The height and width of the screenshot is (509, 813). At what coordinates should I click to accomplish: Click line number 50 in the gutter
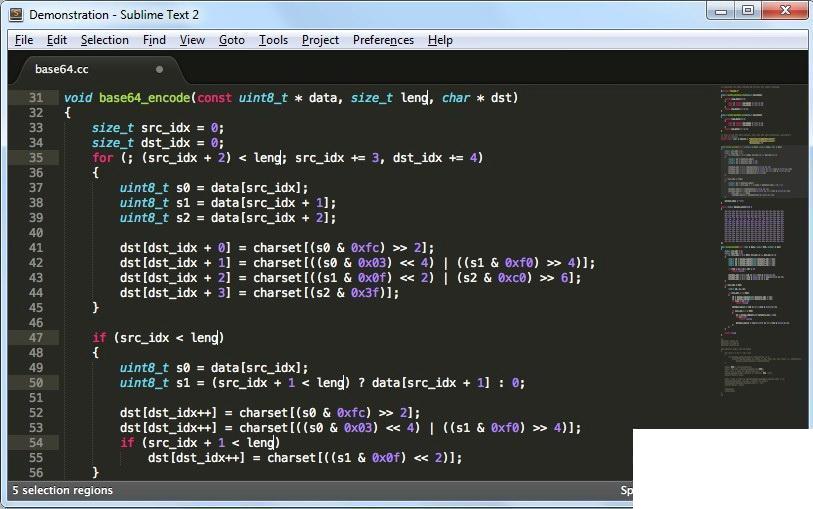tap(36, 383)
